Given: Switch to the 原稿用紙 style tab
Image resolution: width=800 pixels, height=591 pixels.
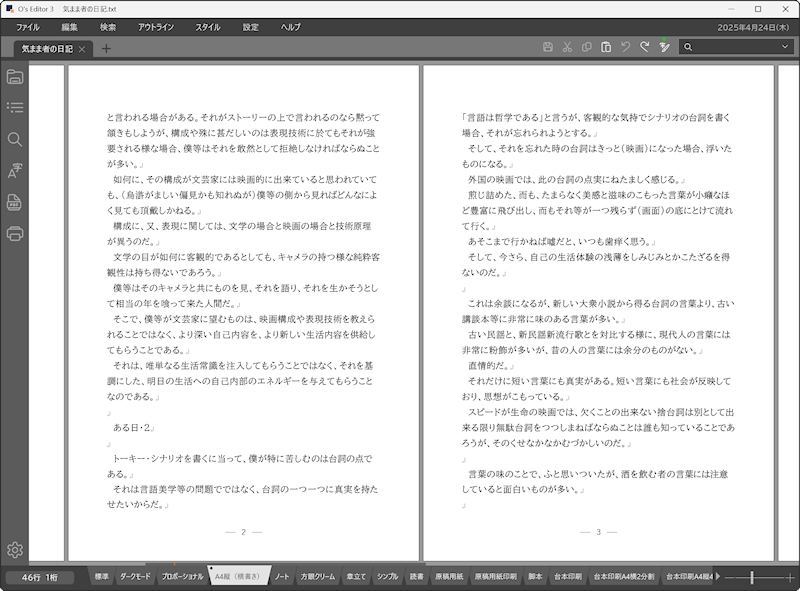Looking at the screenshot, I should click(x=449, y=576).
